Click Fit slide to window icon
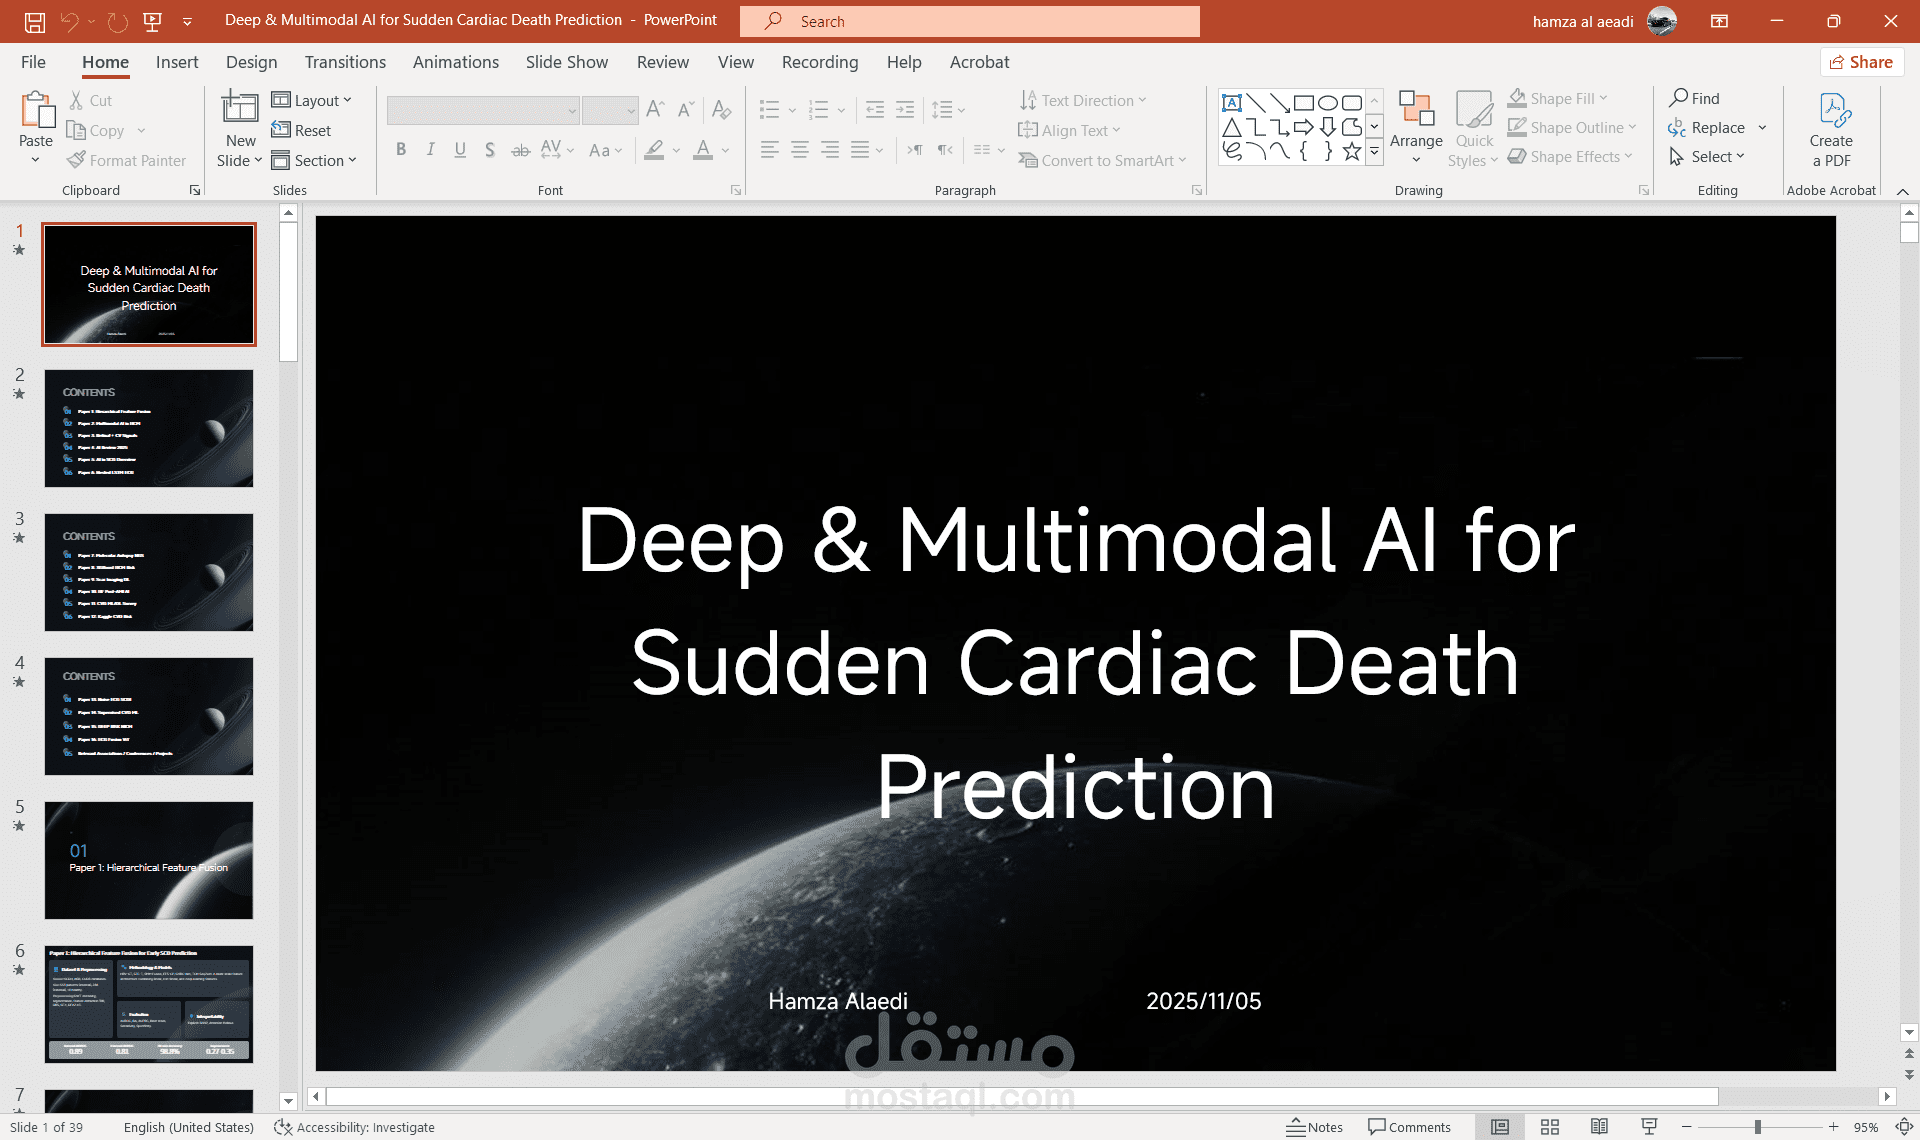1920x1140 pixels. pos(1904,1127)
